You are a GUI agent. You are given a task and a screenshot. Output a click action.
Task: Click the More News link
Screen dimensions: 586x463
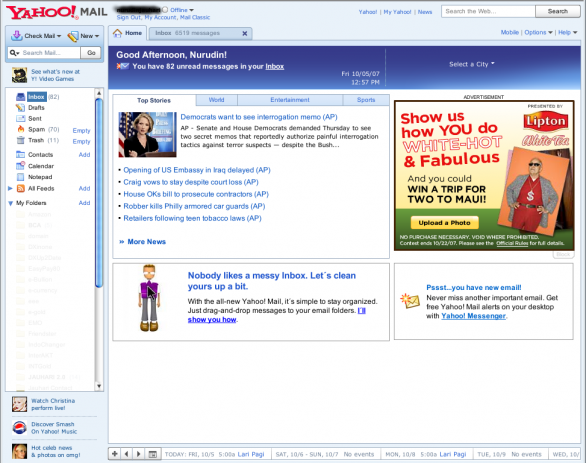coord(146,242)
